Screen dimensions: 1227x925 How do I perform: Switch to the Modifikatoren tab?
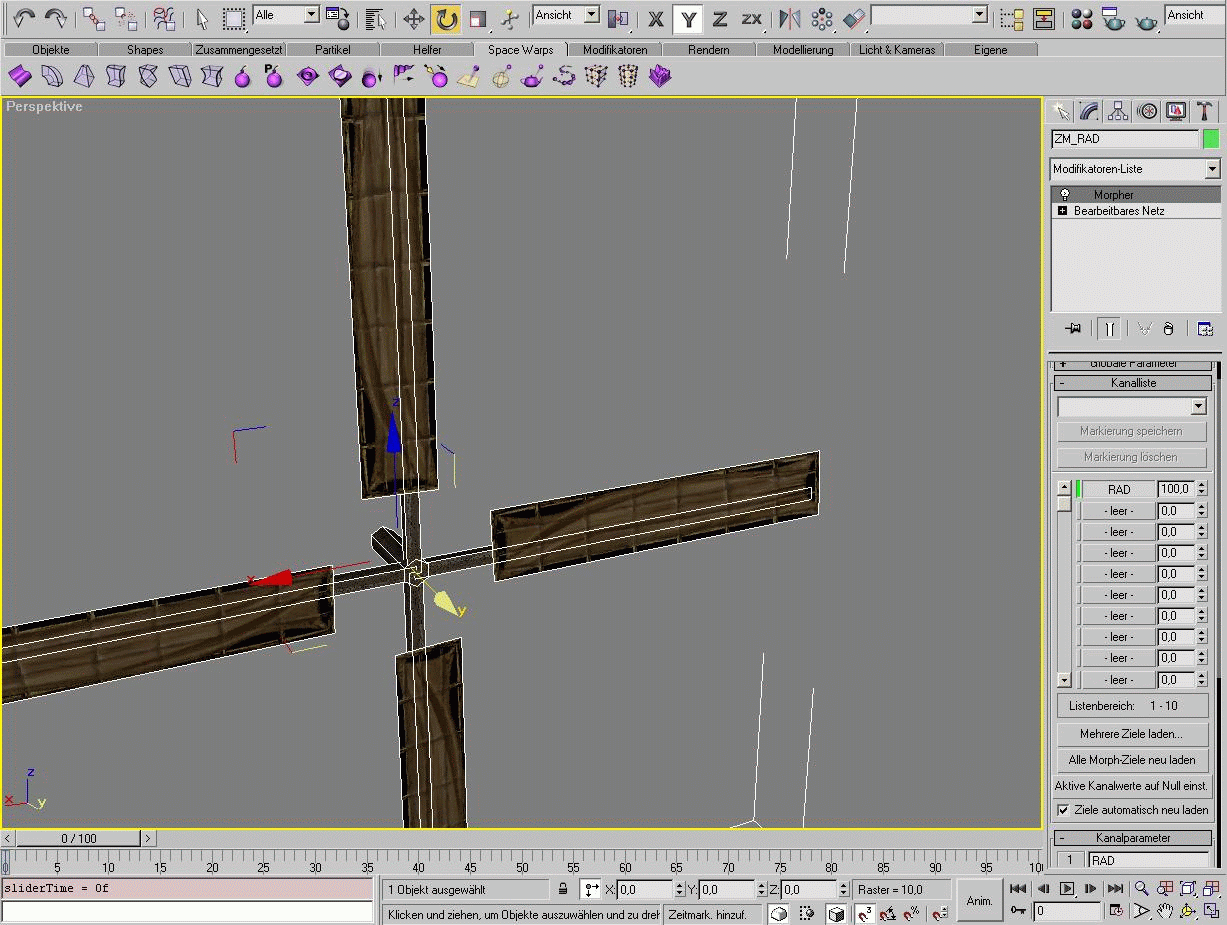click(x=615, y=50)
